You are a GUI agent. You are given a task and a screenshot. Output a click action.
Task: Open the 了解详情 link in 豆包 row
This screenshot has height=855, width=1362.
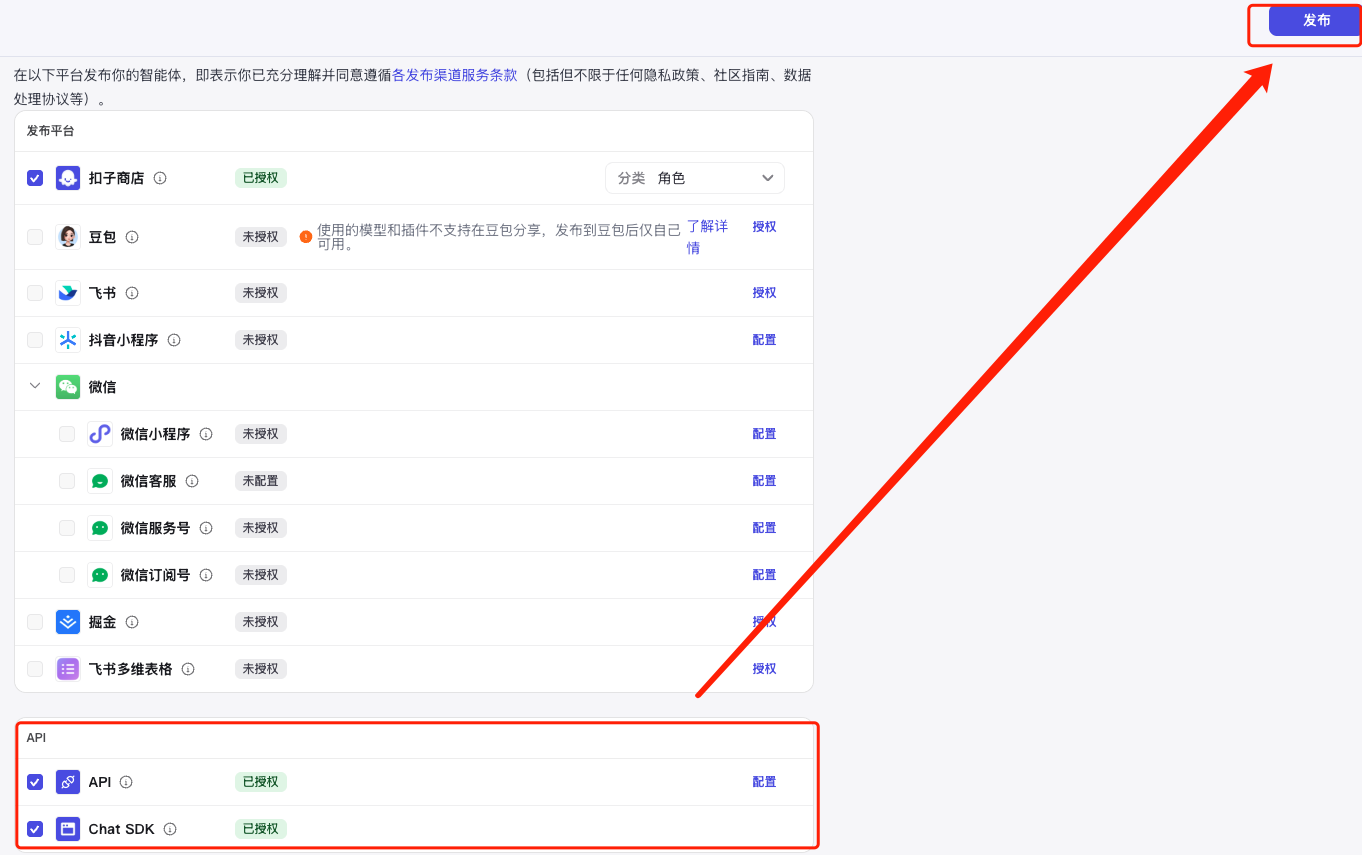pyautogui.click(x=707, y=237)
